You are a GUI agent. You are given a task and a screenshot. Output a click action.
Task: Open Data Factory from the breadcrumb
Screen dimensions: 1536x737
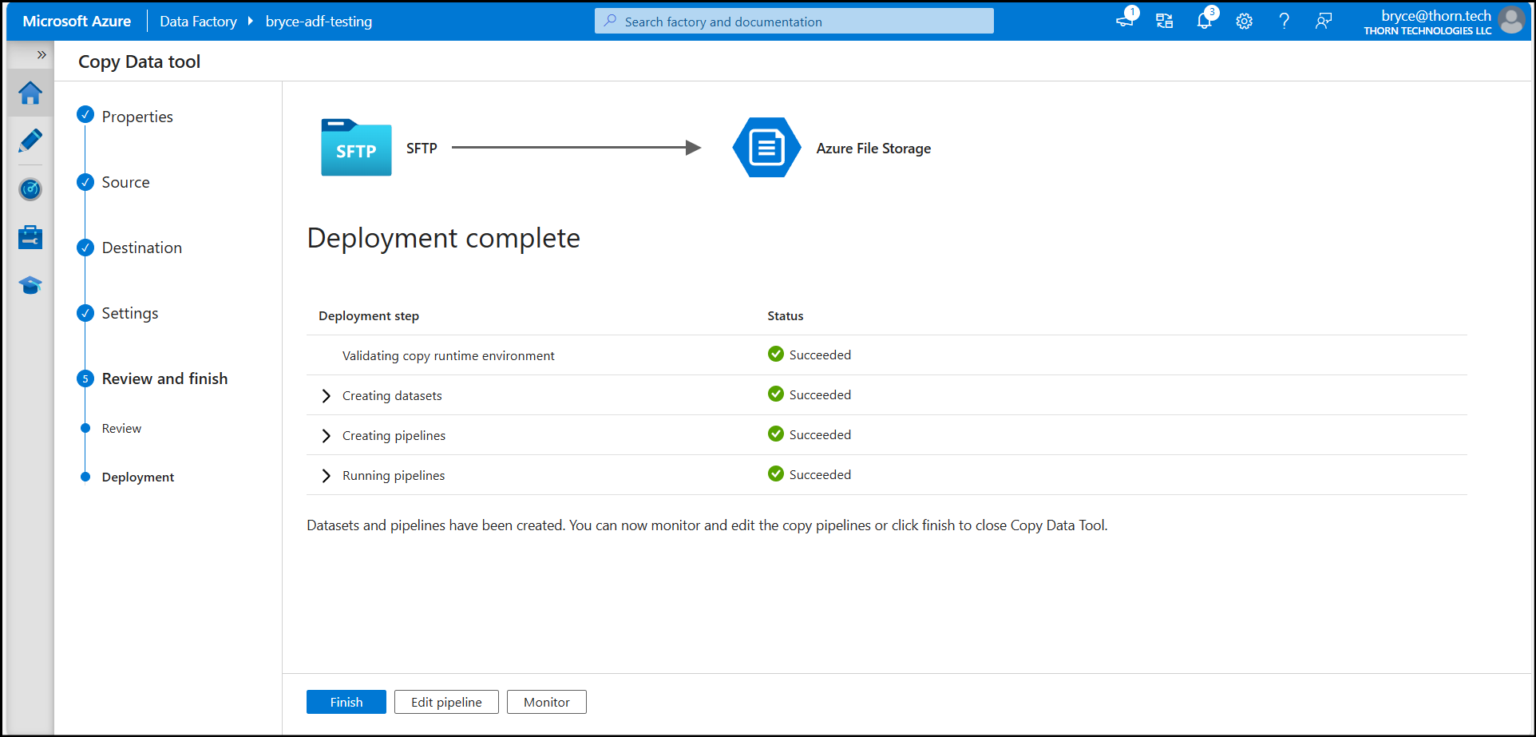tap(197, 21)
